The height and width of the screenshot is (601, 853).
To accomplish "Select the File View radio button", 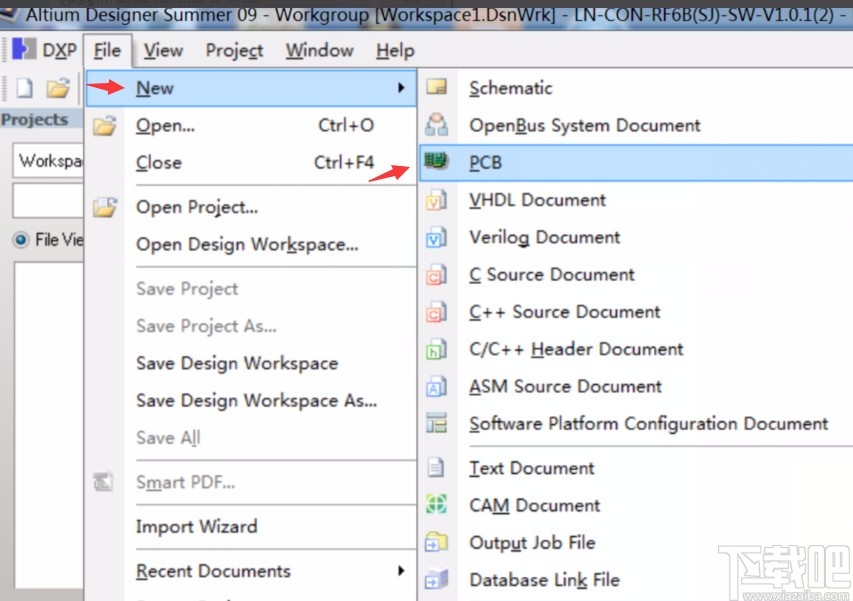I will [21, 239].
